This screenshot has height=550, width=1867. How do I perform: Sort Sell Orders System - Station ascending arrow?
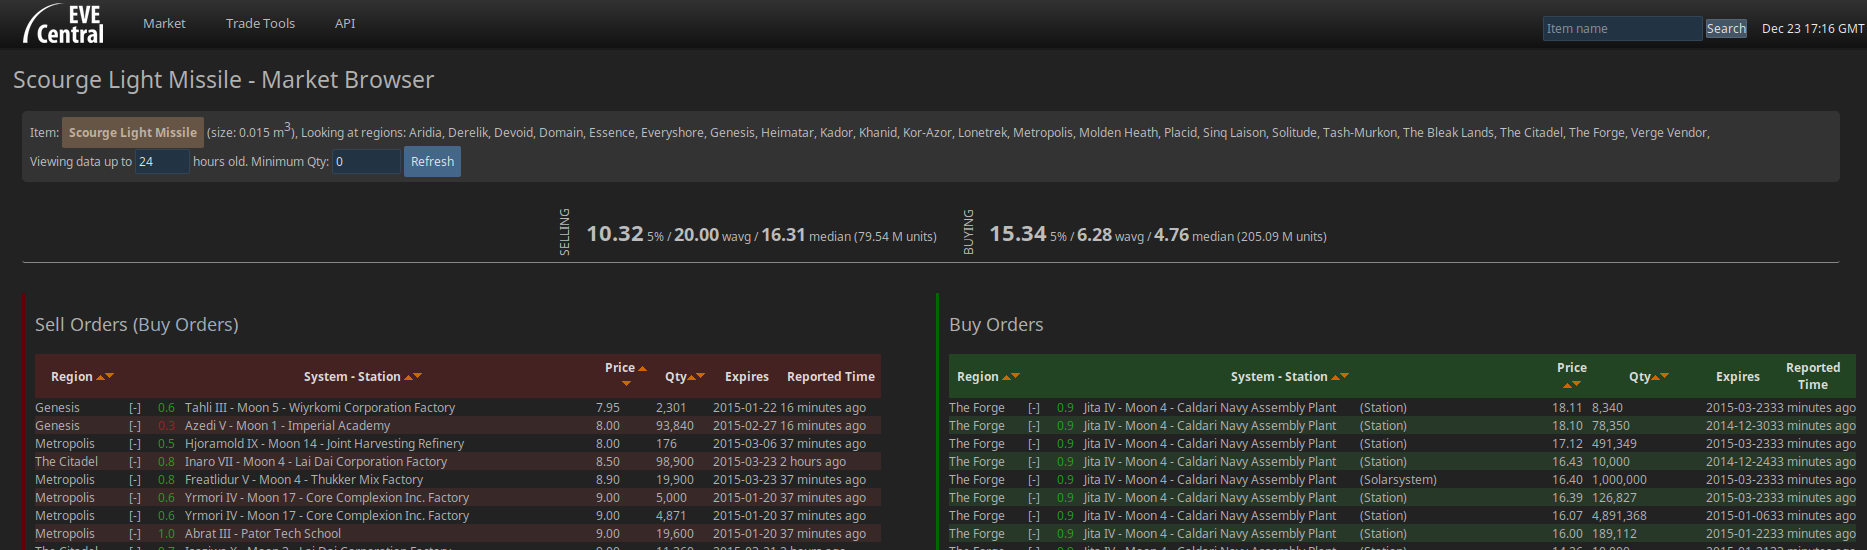click(x=409, y=377)
